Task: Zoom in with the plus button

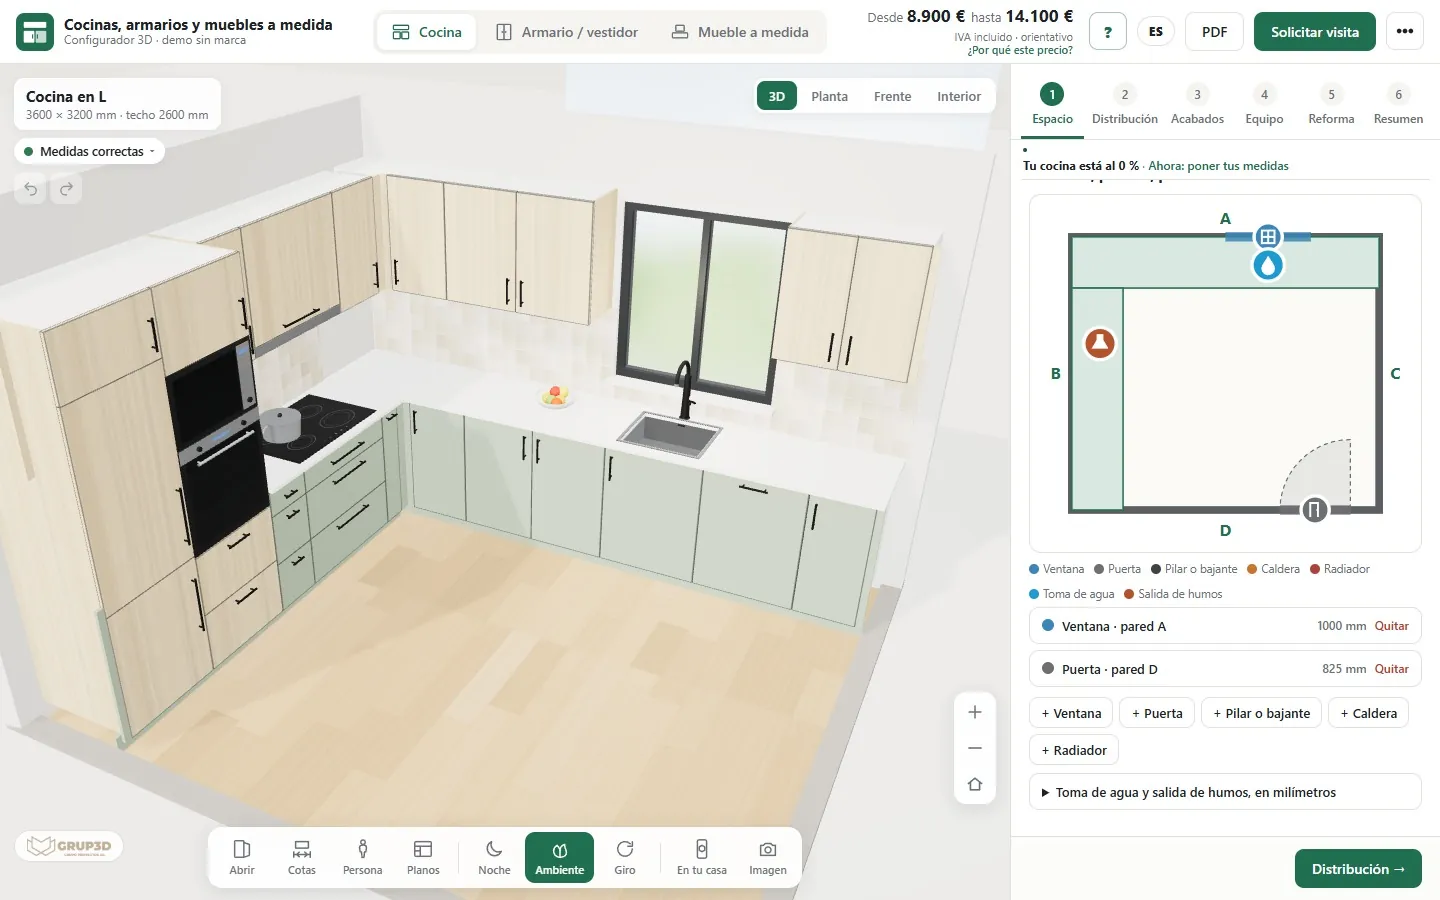Action: (x=975, y=712)
